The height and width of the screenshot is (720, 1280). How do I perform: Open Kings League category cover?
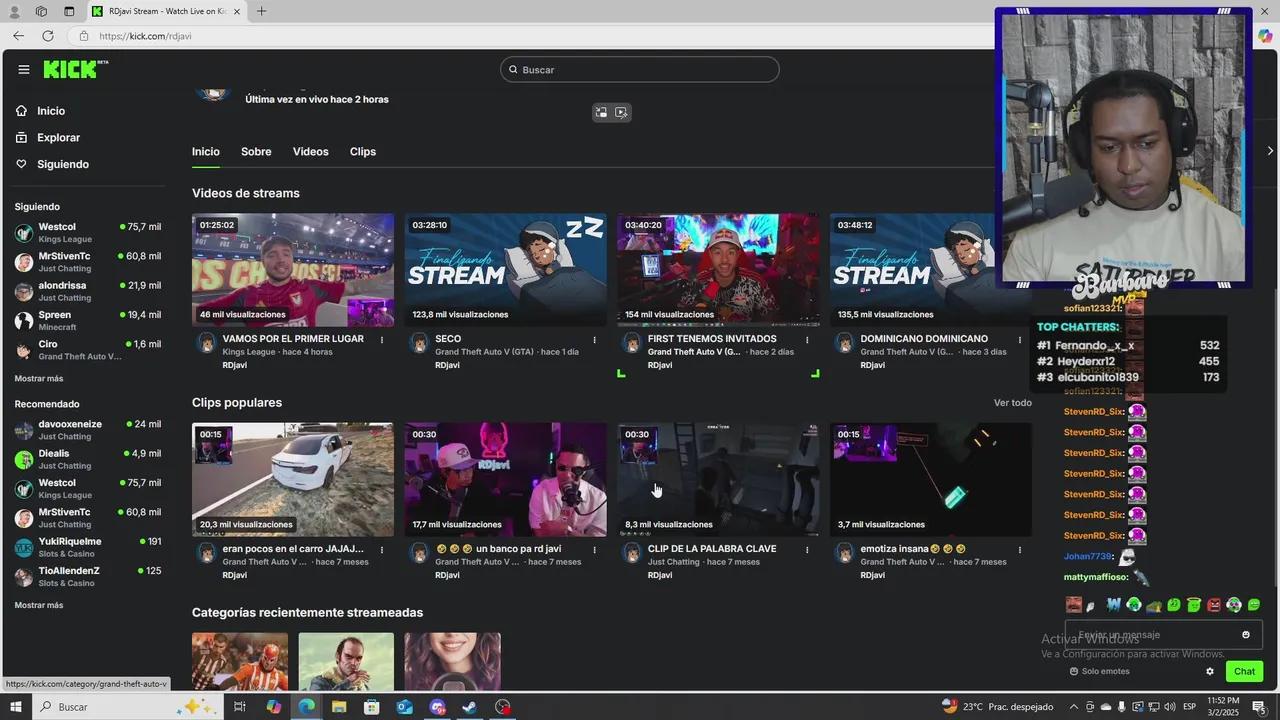pos(240,662)
